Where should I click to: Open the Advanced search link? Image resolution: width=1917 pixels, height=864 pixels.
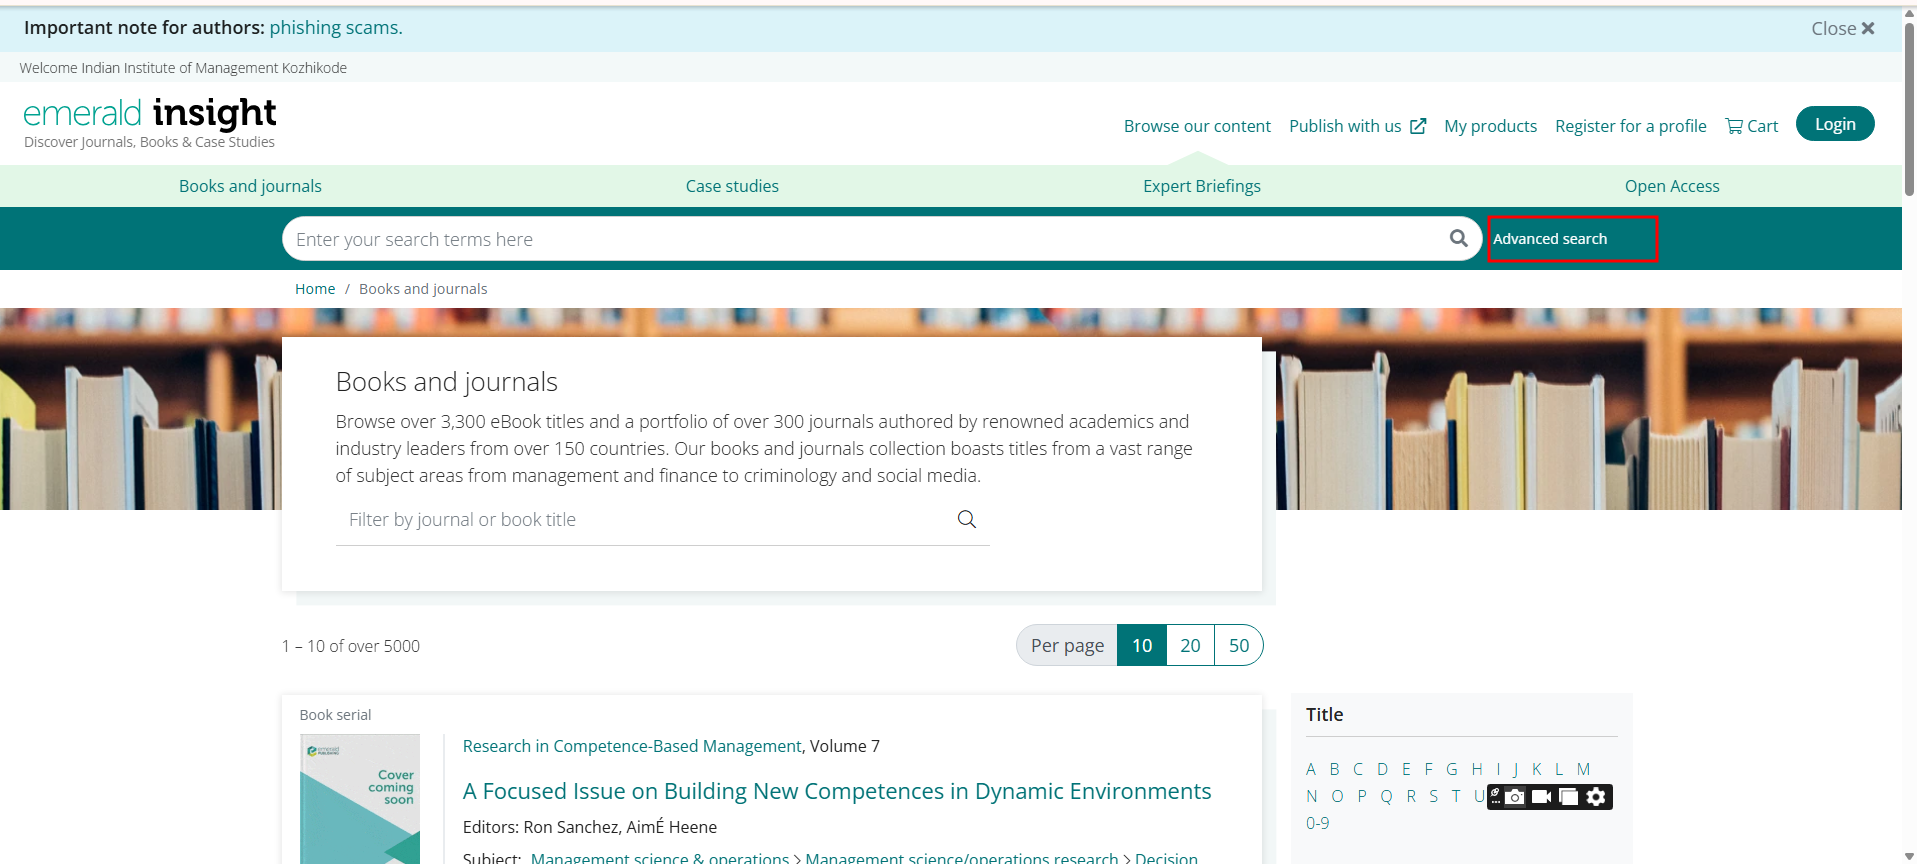click(x=1550, y=239)
